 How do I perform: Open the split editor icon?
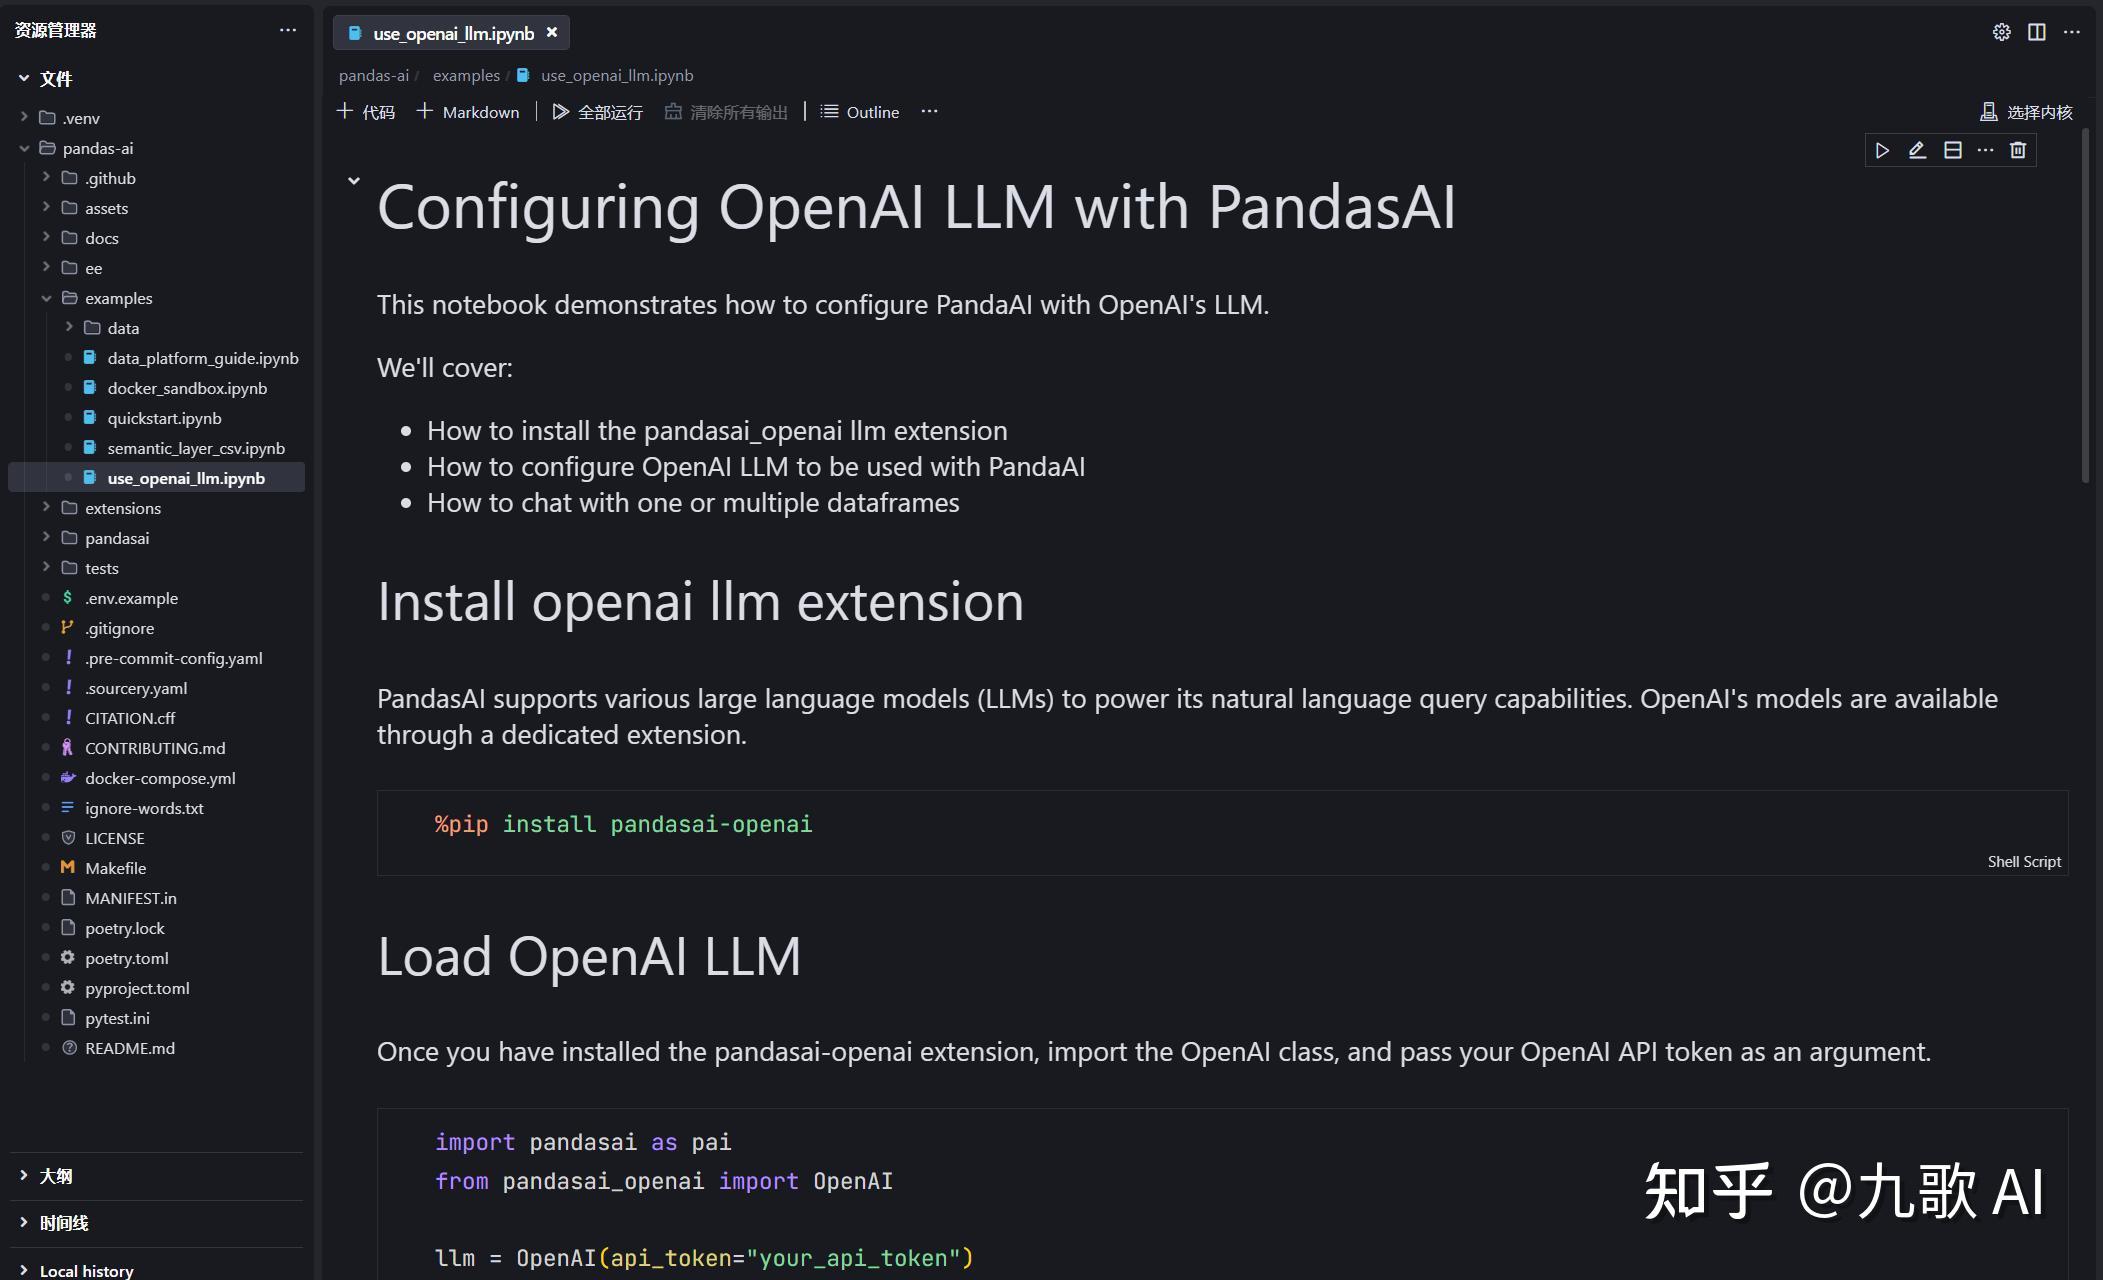coord(2037,31)
